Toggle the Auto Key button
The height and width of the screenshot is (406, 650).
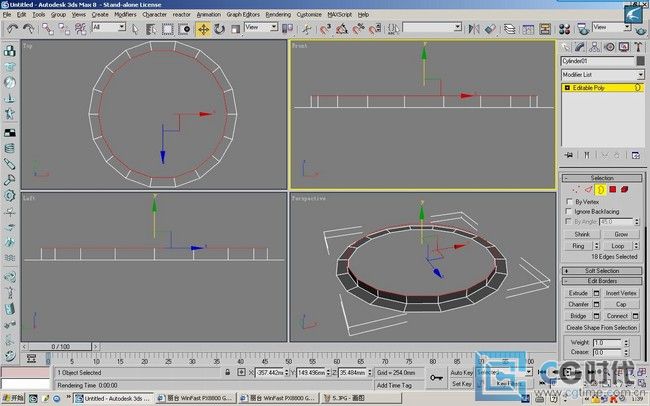pos(461,373)
